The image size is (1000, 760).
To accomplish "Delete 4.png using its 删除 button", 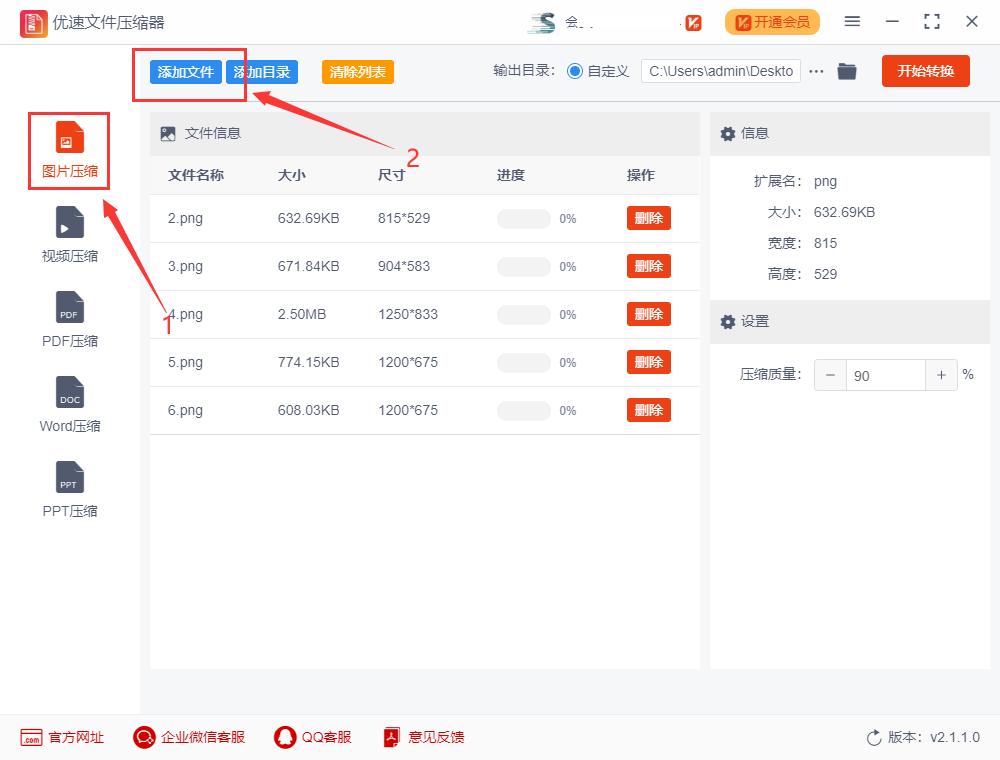I will tap(648, 314).
